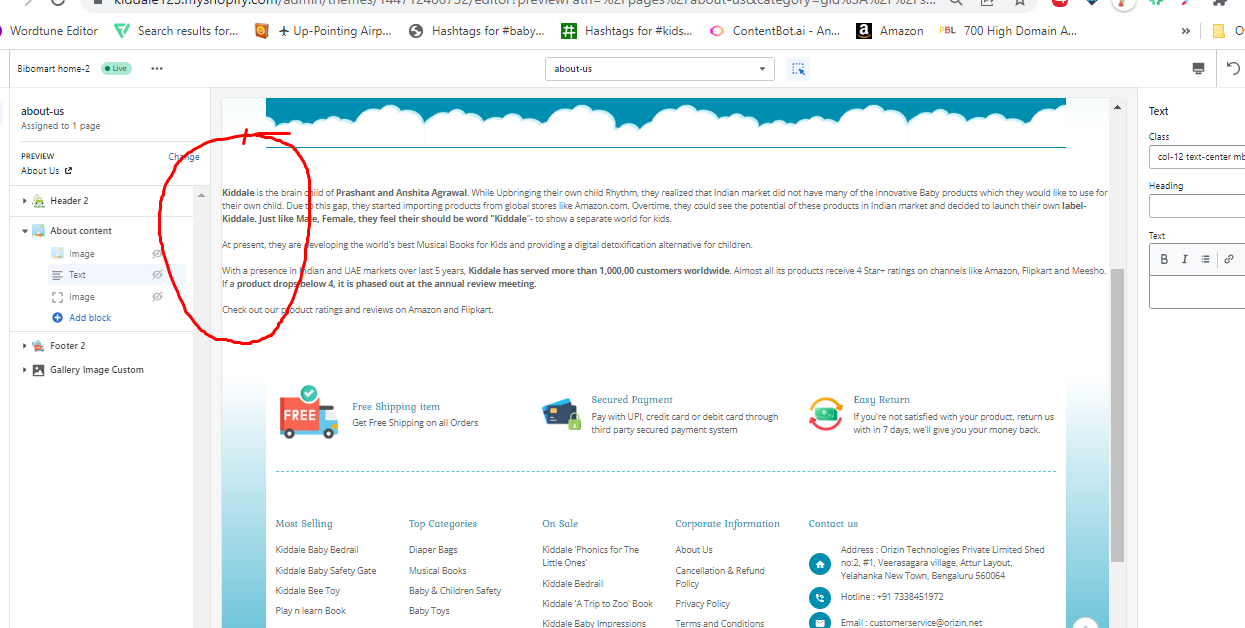Viewport: 1245px width, 628px height.
Task: Open the Up-Pointing Airp... bookmark
Action: [x=324, y=31]
